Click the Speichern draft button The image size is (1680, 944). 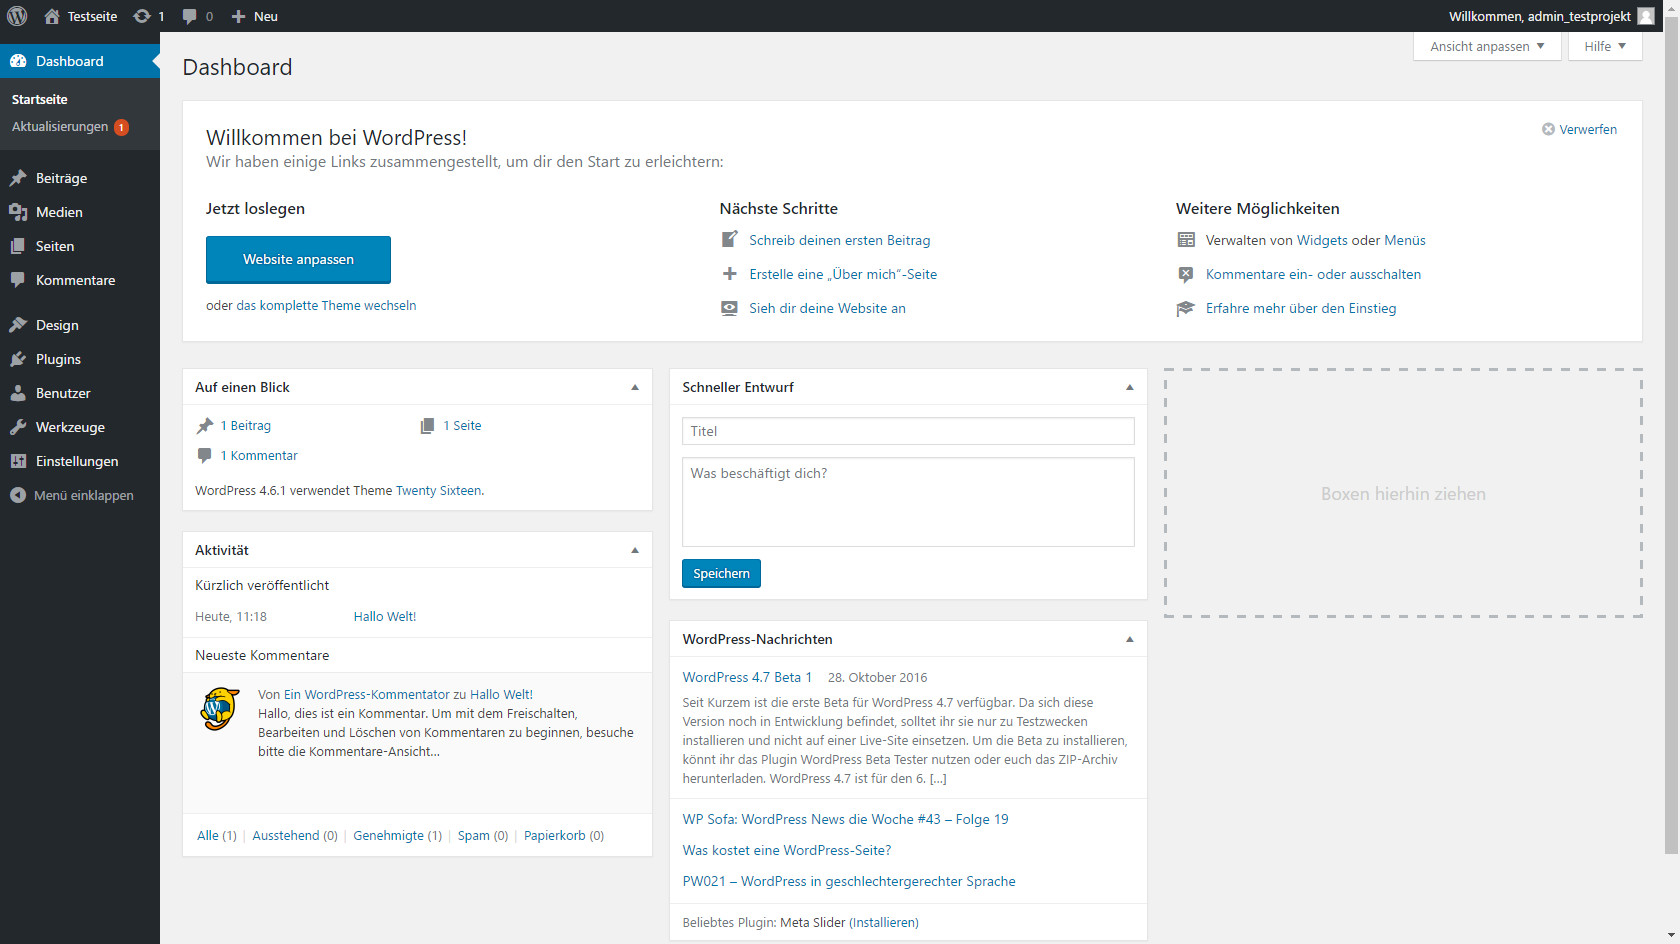click(x=721, y=573)
